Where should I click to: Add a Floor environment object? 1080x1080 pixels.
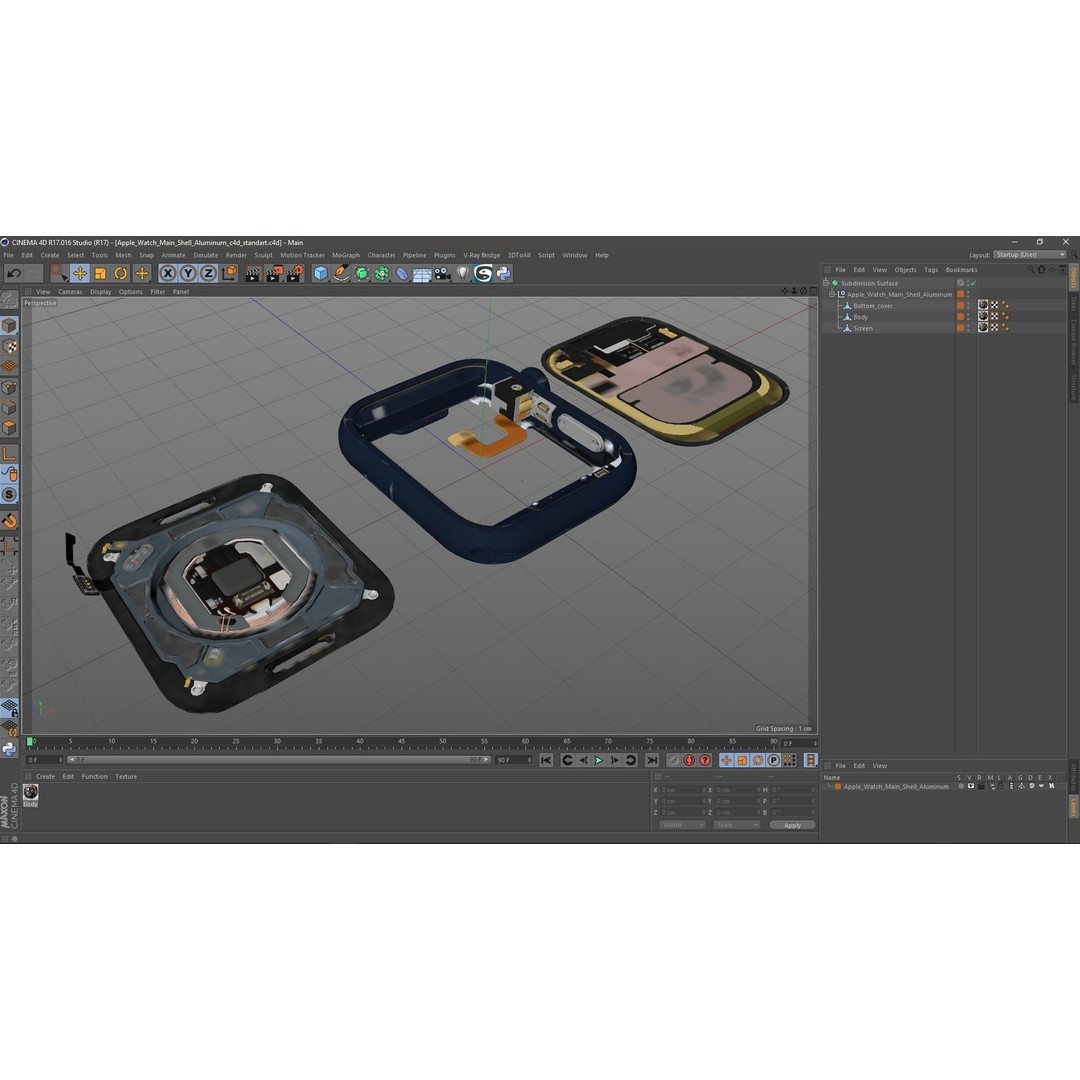[422, 274]
